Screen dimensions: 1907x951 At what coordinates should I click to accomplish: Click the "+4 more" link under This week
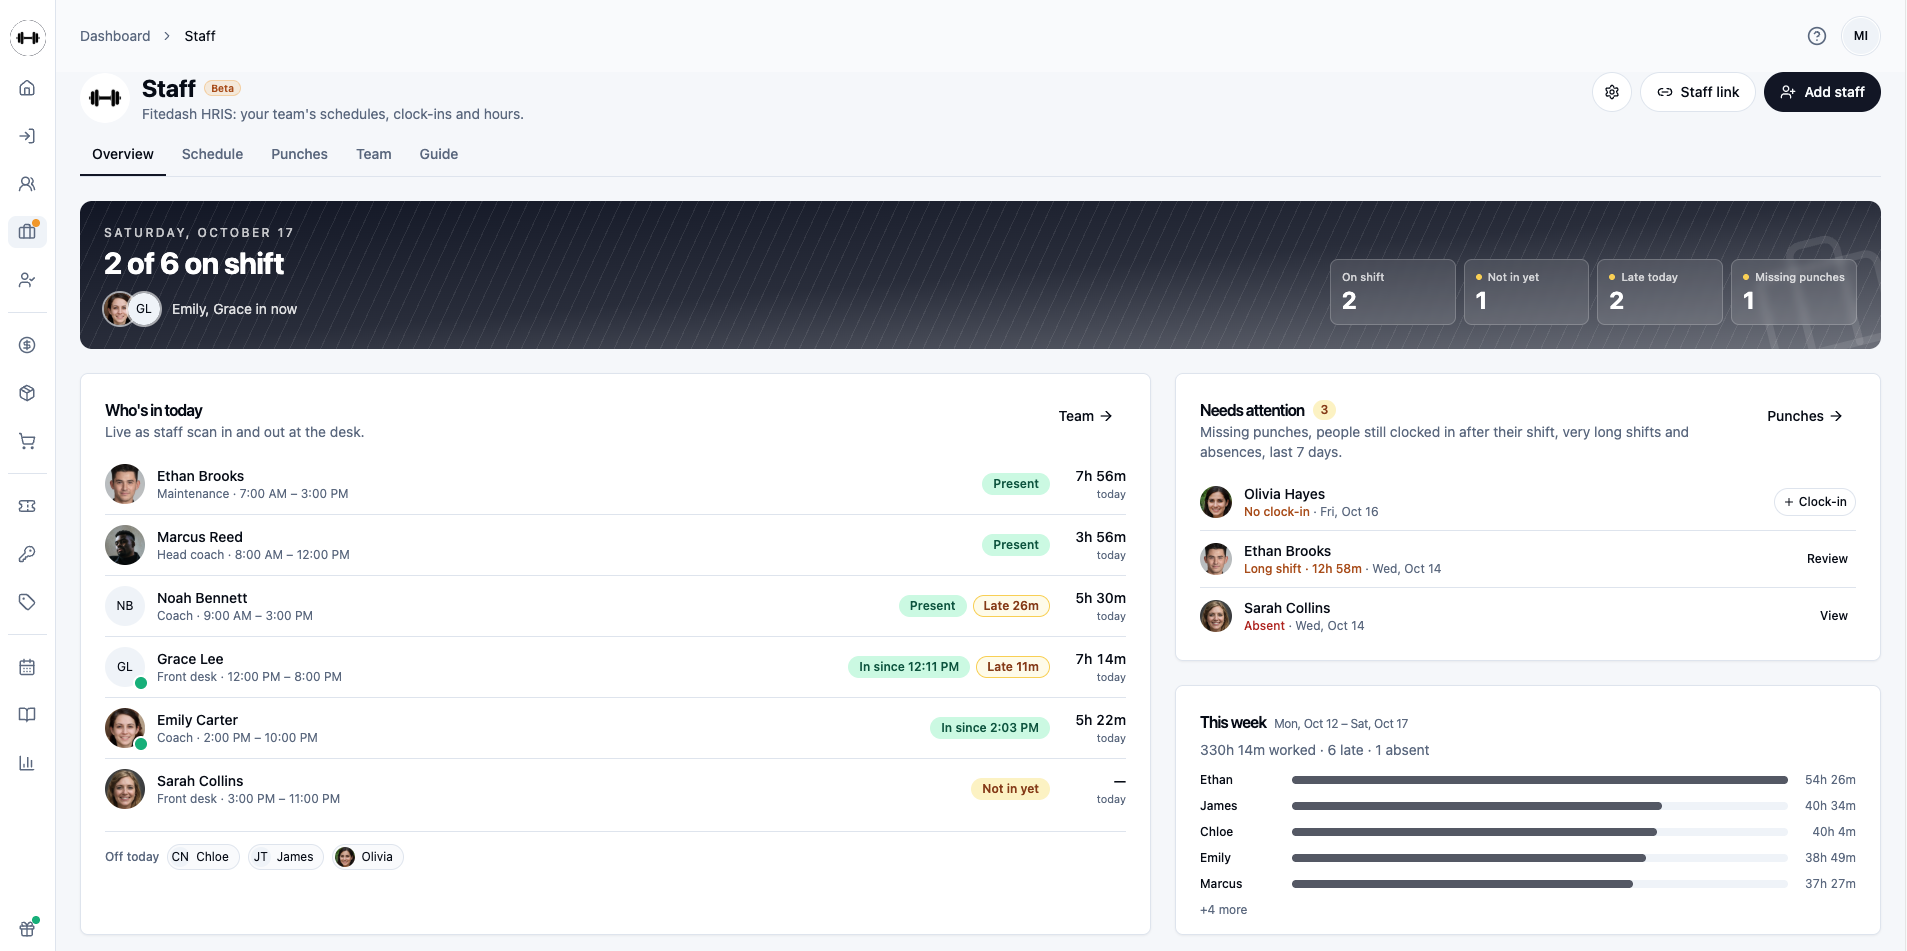1223,910
